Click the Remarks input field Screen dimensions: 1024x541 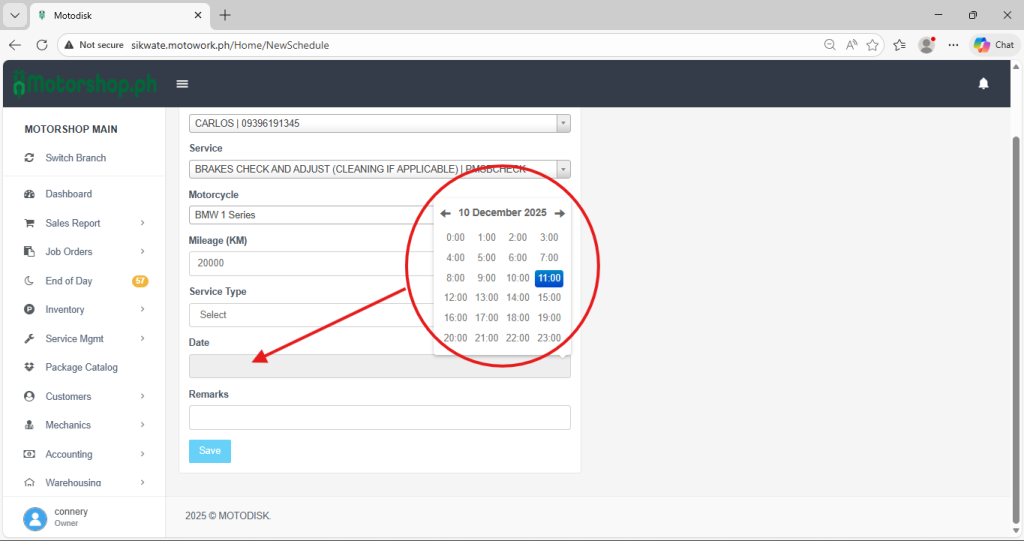click(x=379, y=417)
